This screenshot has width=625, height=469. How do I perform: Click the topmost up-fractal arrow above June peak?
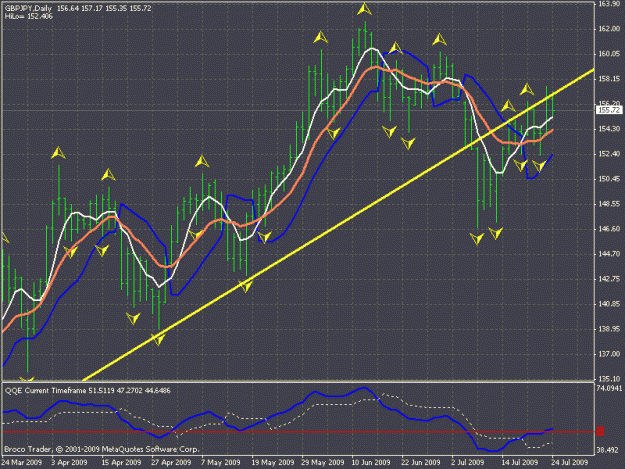tap(364, 9)
